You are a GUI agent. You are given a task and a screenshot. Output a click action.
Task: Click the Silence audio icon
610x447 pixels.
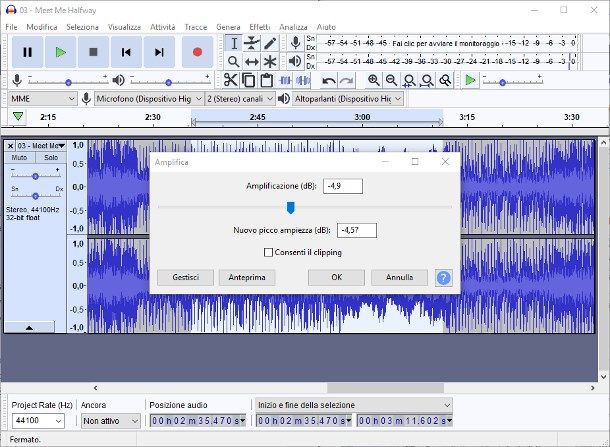303,81
